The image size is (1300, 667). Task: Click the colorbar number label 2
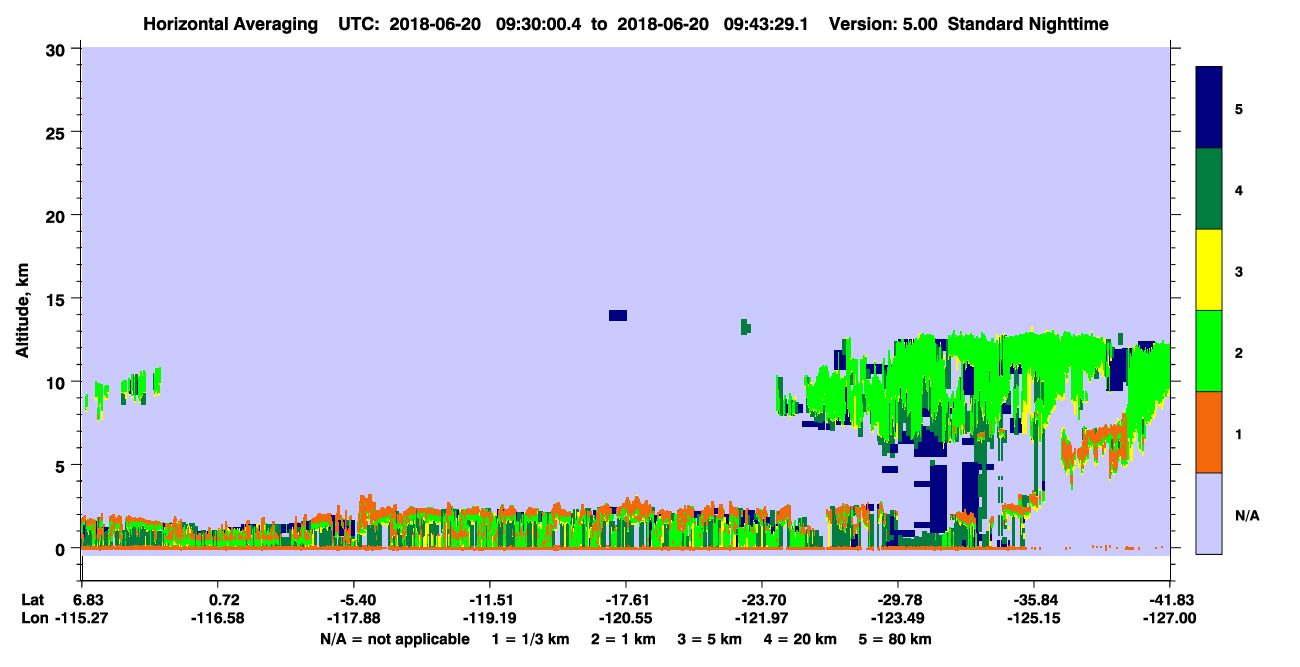(1239, 351)
